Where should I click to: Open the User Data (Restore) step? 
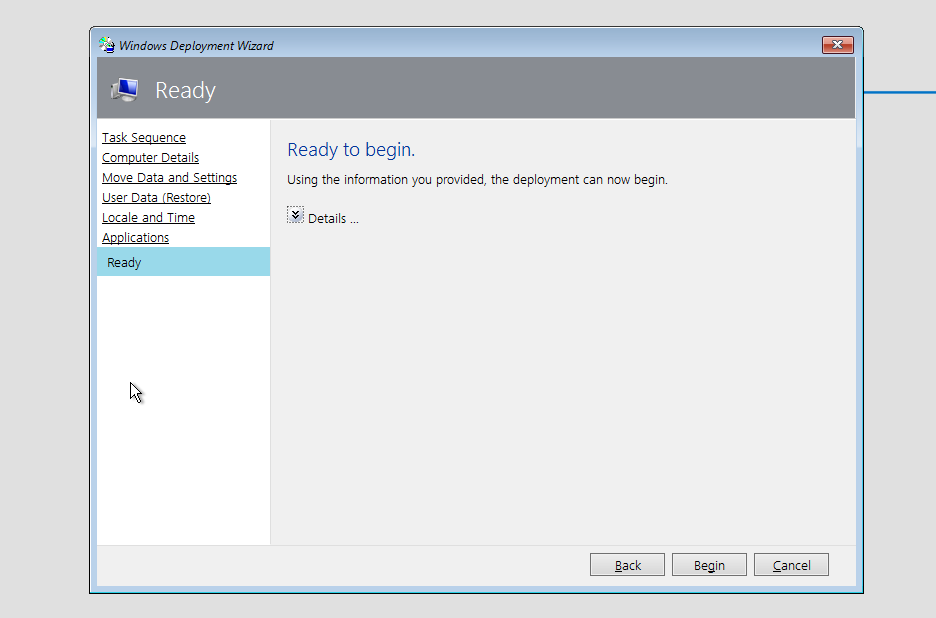155,197
